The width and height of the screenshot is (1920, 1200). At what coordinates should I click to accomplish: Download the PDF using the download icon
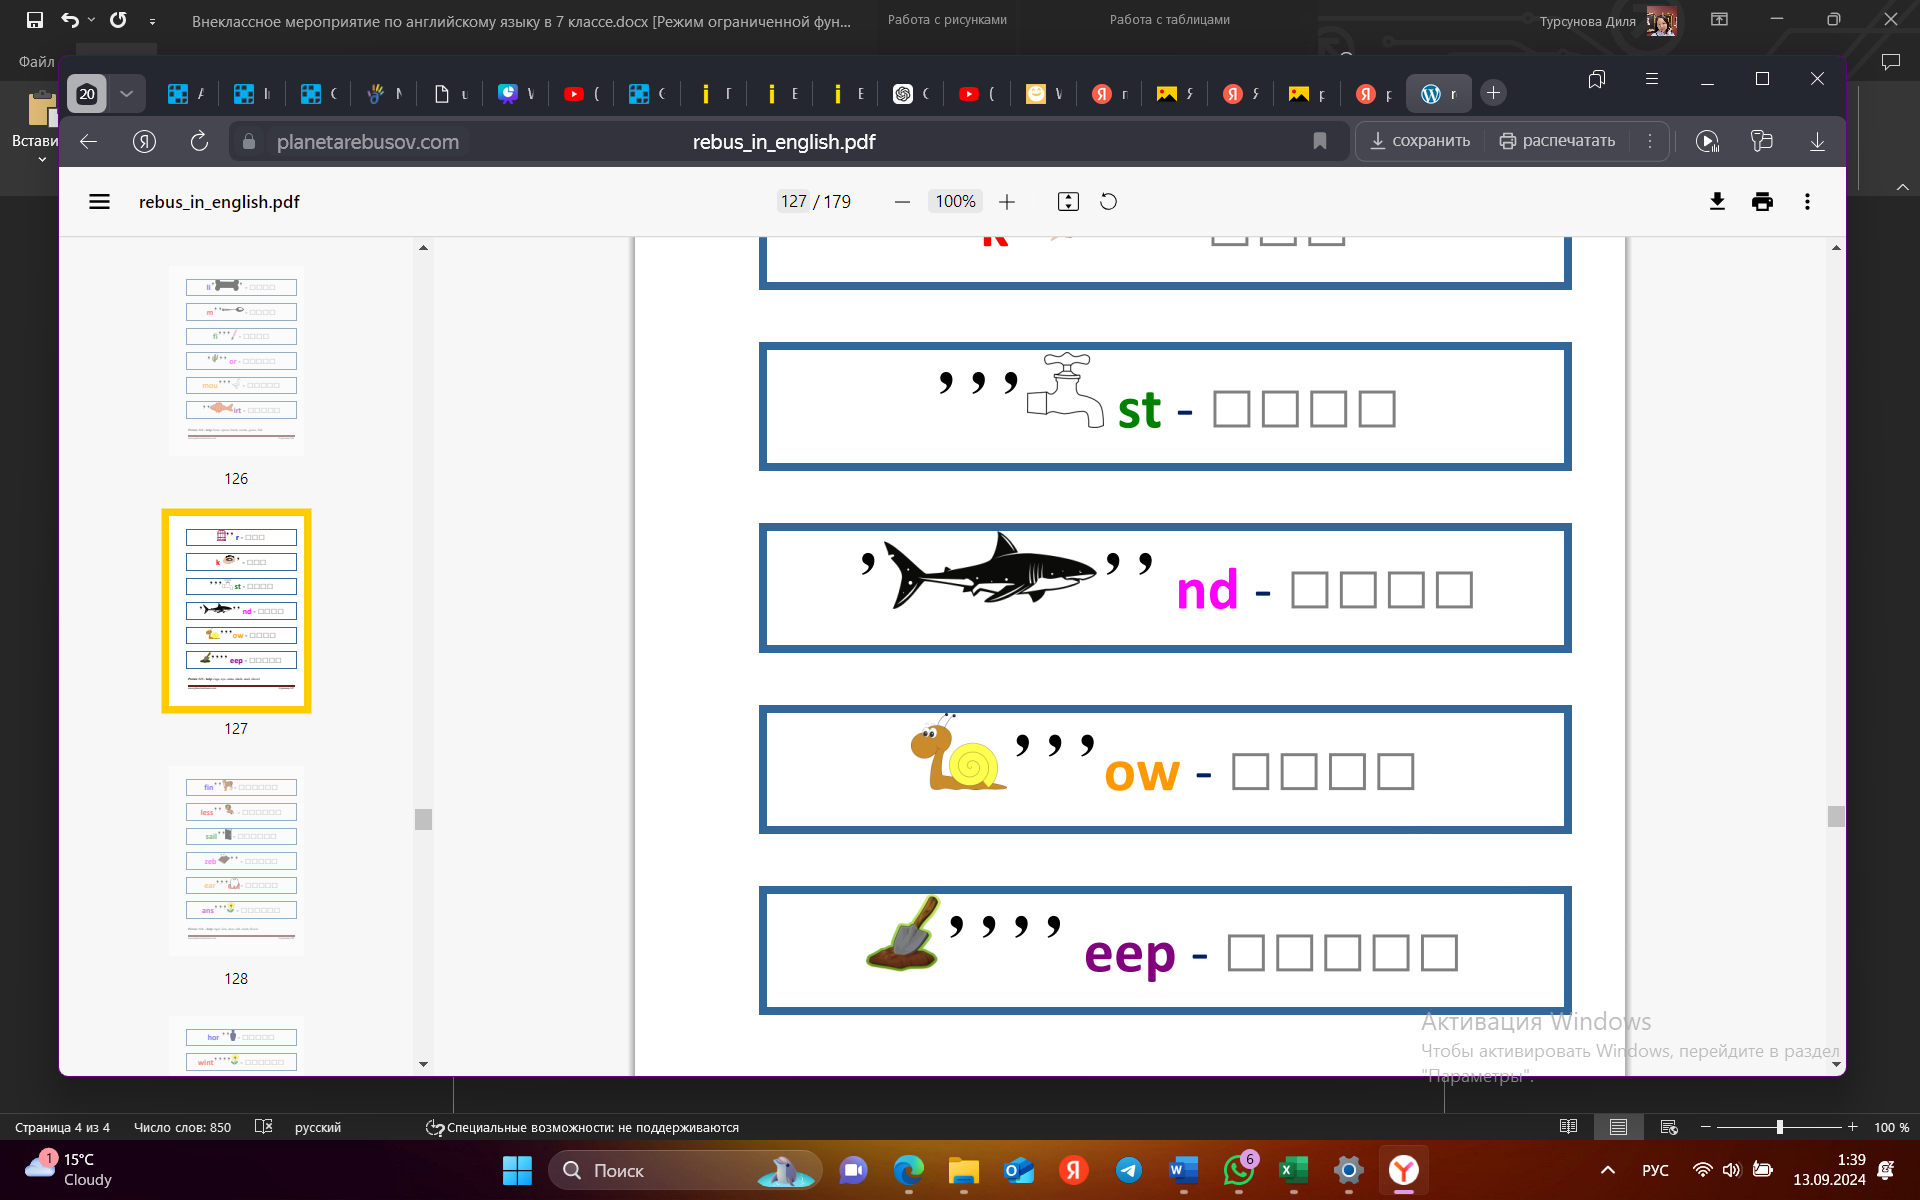1717,202
